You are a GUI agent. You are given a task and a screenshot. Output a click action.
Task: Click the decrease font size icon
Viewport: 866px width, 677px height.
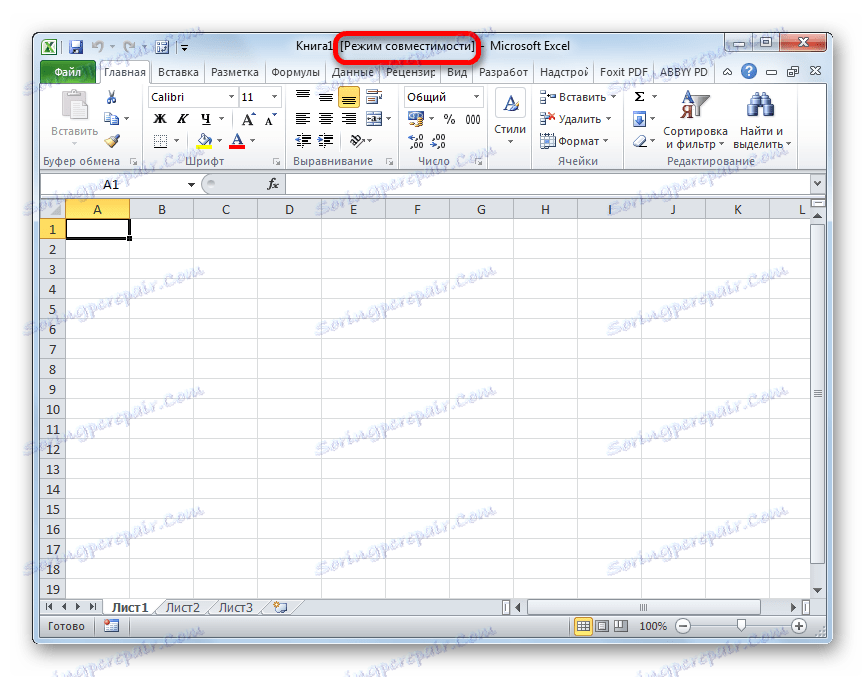coord(271,119)
